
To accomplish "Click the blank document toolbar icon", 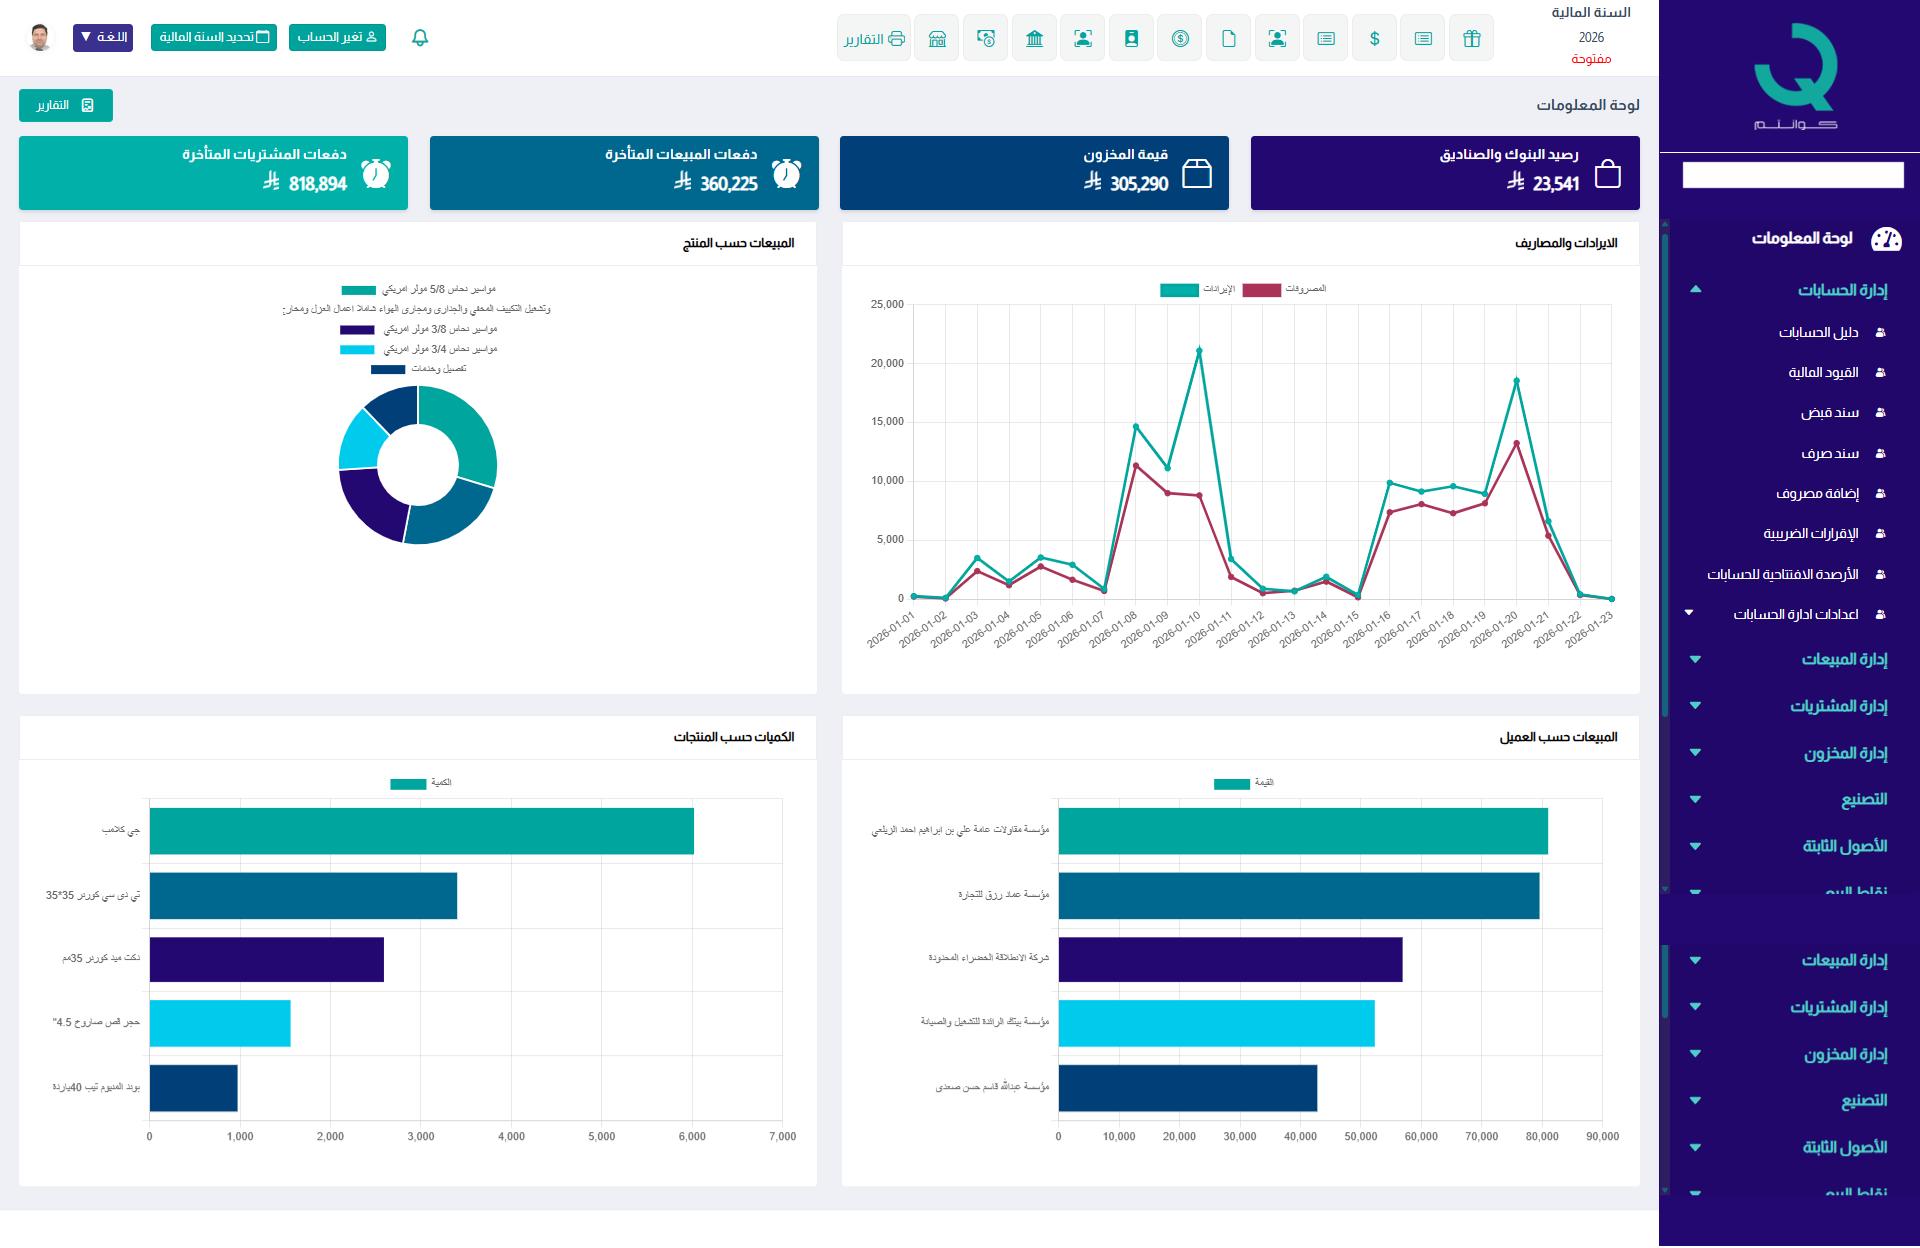I will pos(1228,39).
